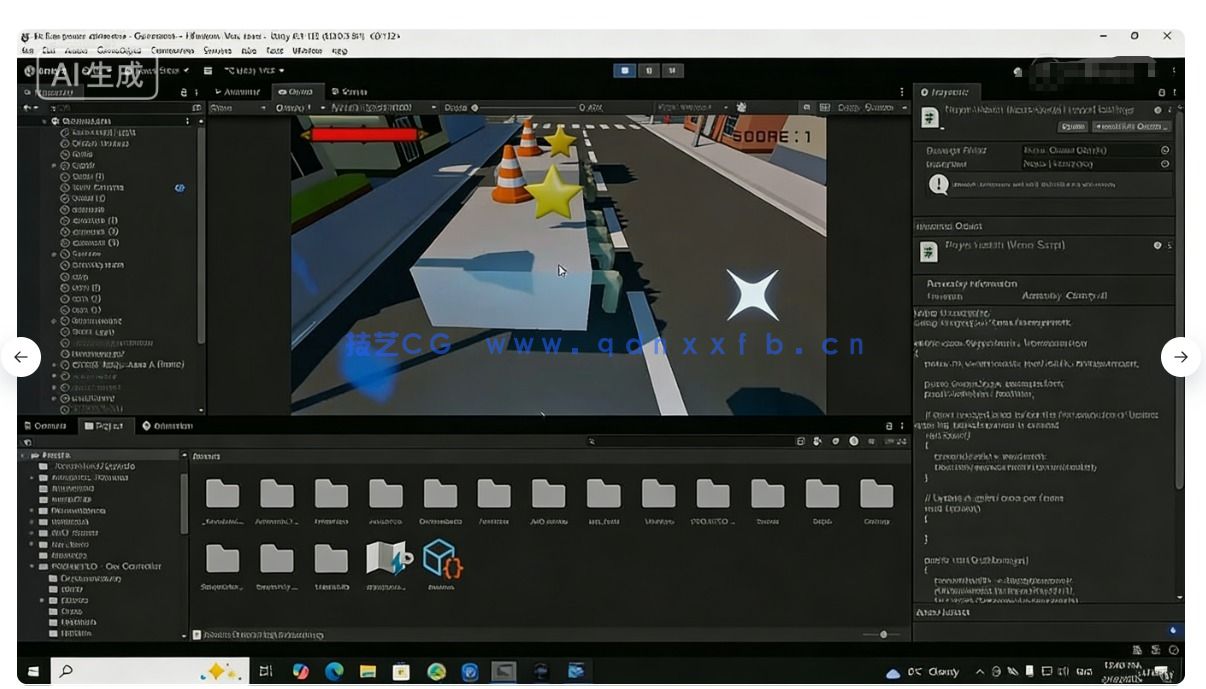Click the Assets breadcrumb link in the Project panel
This screenshot has width=1206, height=689.
pos(207,455)
